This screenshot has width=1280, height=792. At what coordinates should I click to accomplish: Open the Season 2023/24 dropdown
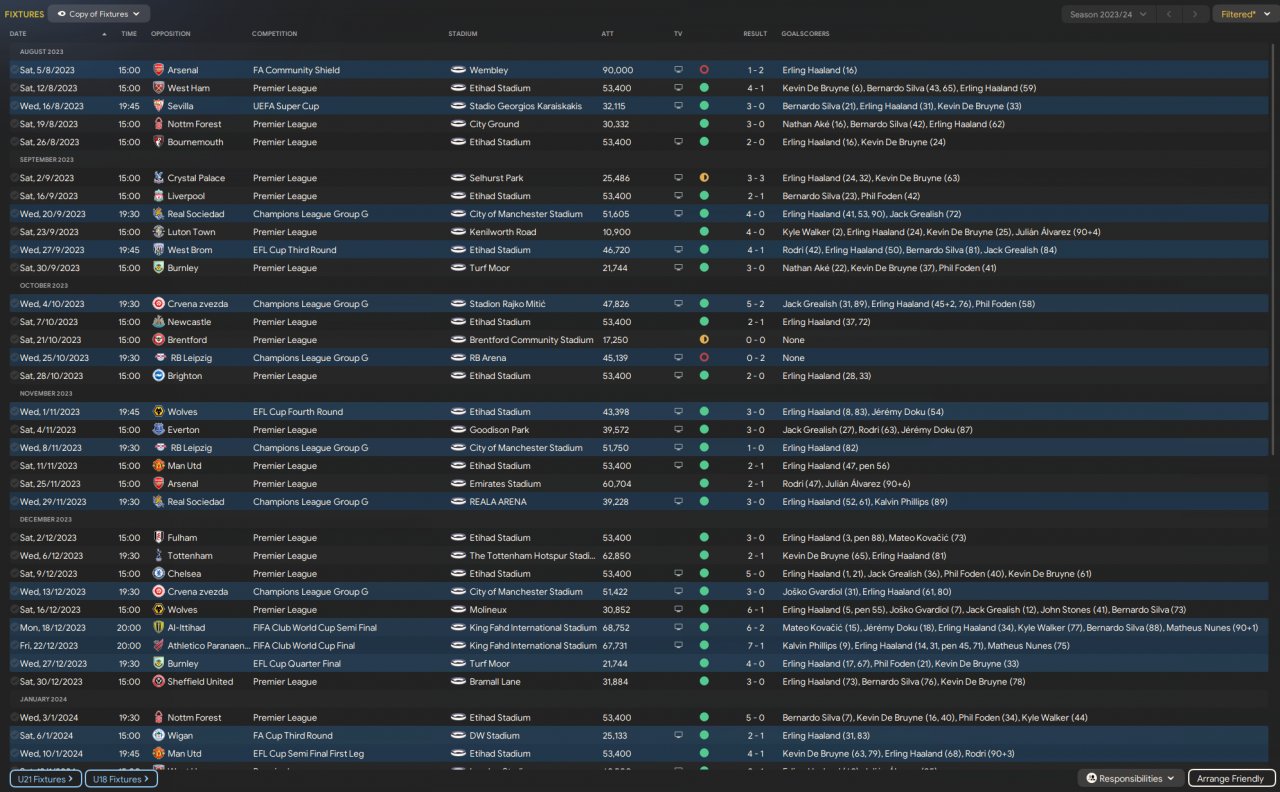pos(1109,14)
